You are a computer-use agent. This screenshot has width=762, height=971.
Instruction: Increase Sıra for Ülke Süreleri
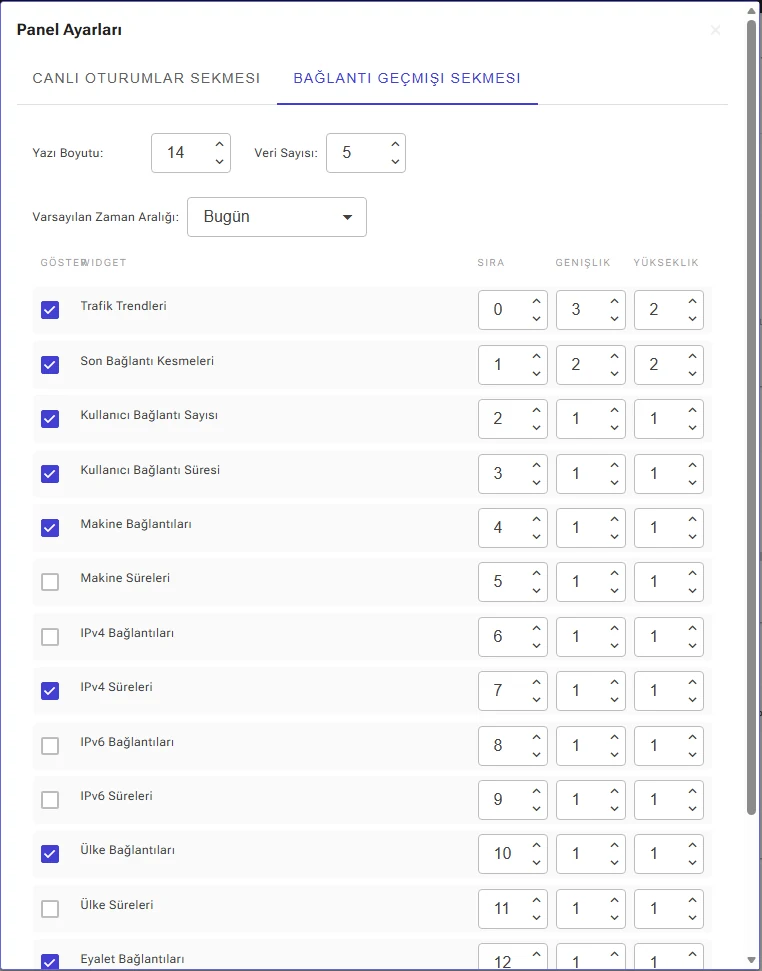pyautogui.click(x=537, y=900)
